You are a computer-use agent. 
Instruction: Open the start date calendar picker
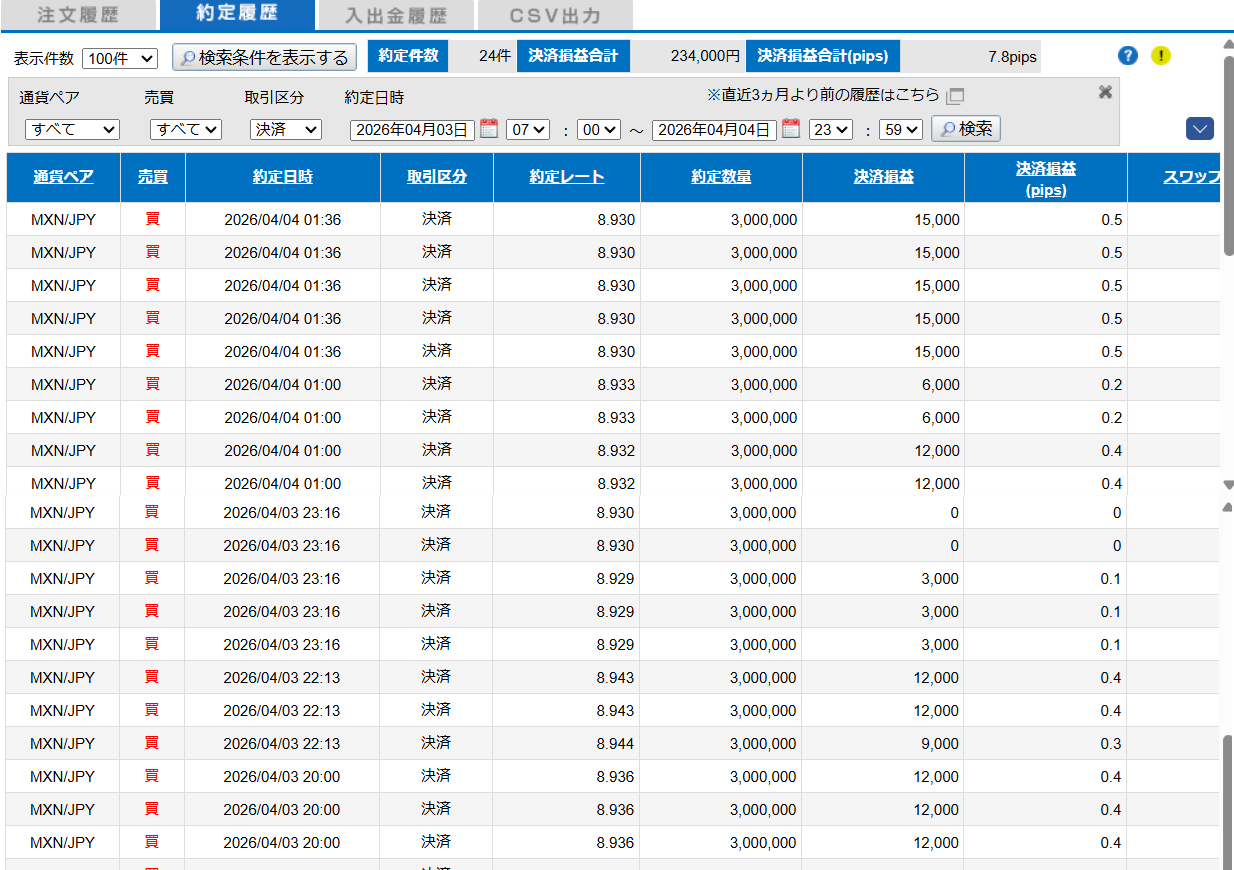tap(489, 129)
